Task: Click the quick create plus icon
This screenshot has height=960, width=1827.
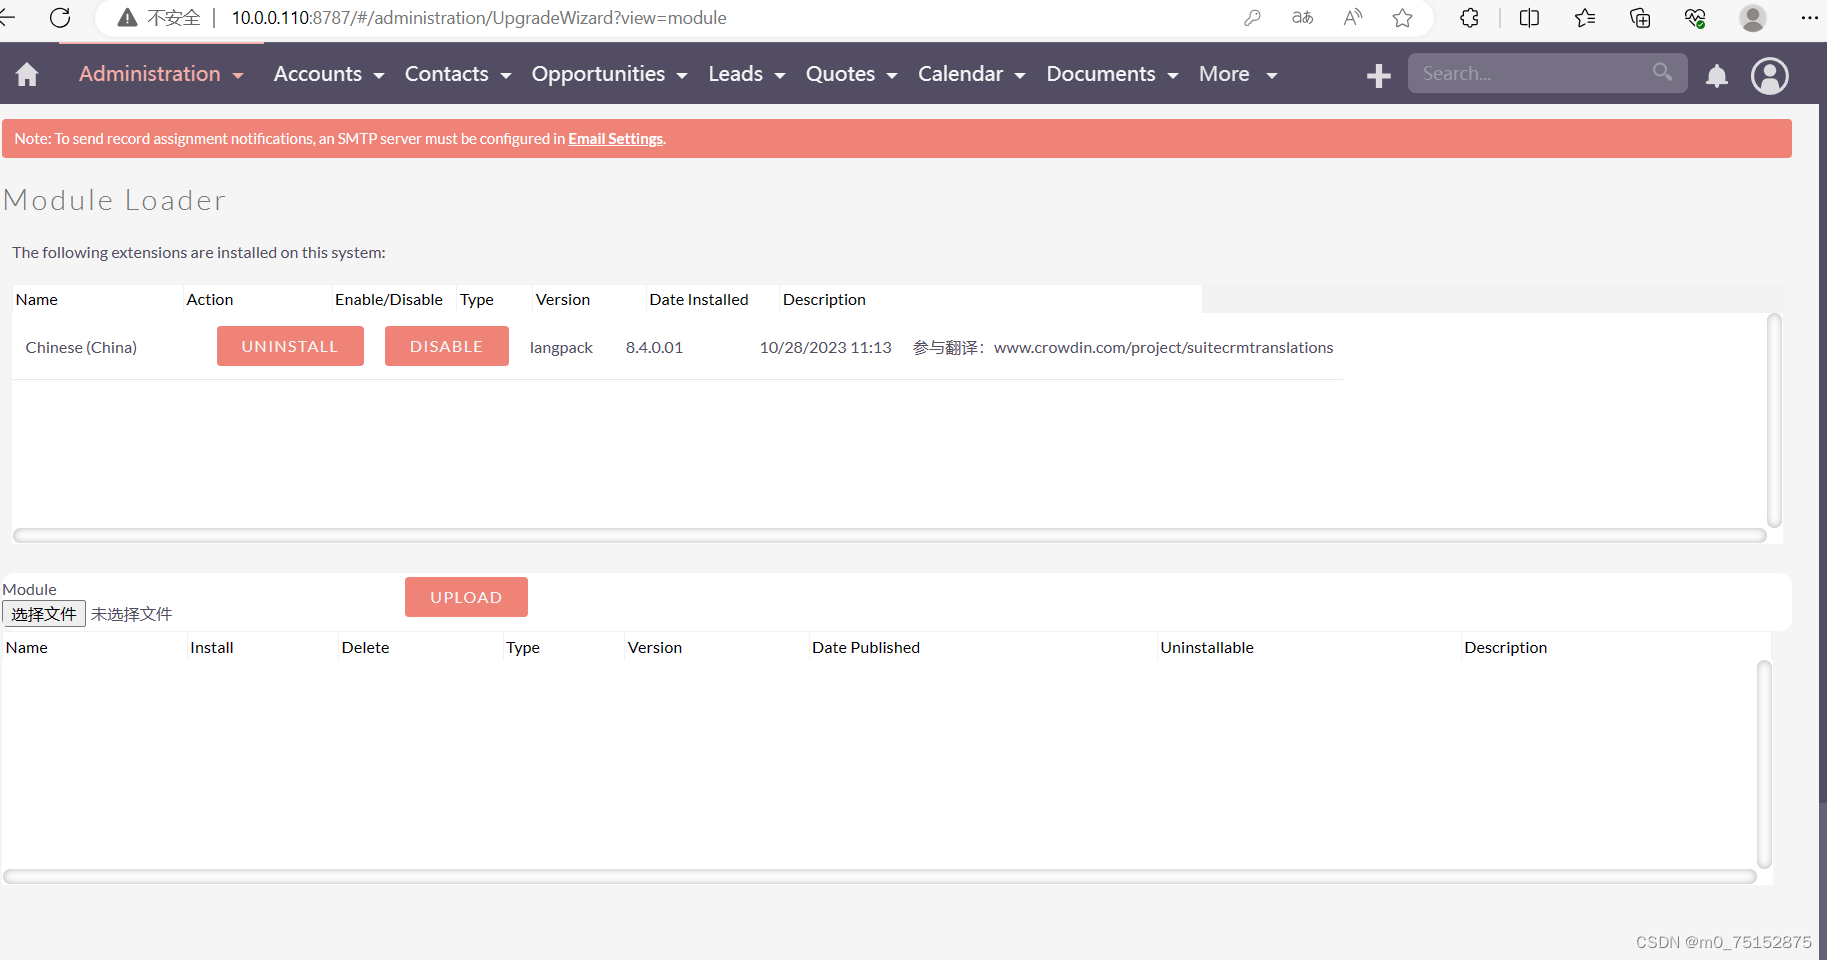Action: (1378, 74)
